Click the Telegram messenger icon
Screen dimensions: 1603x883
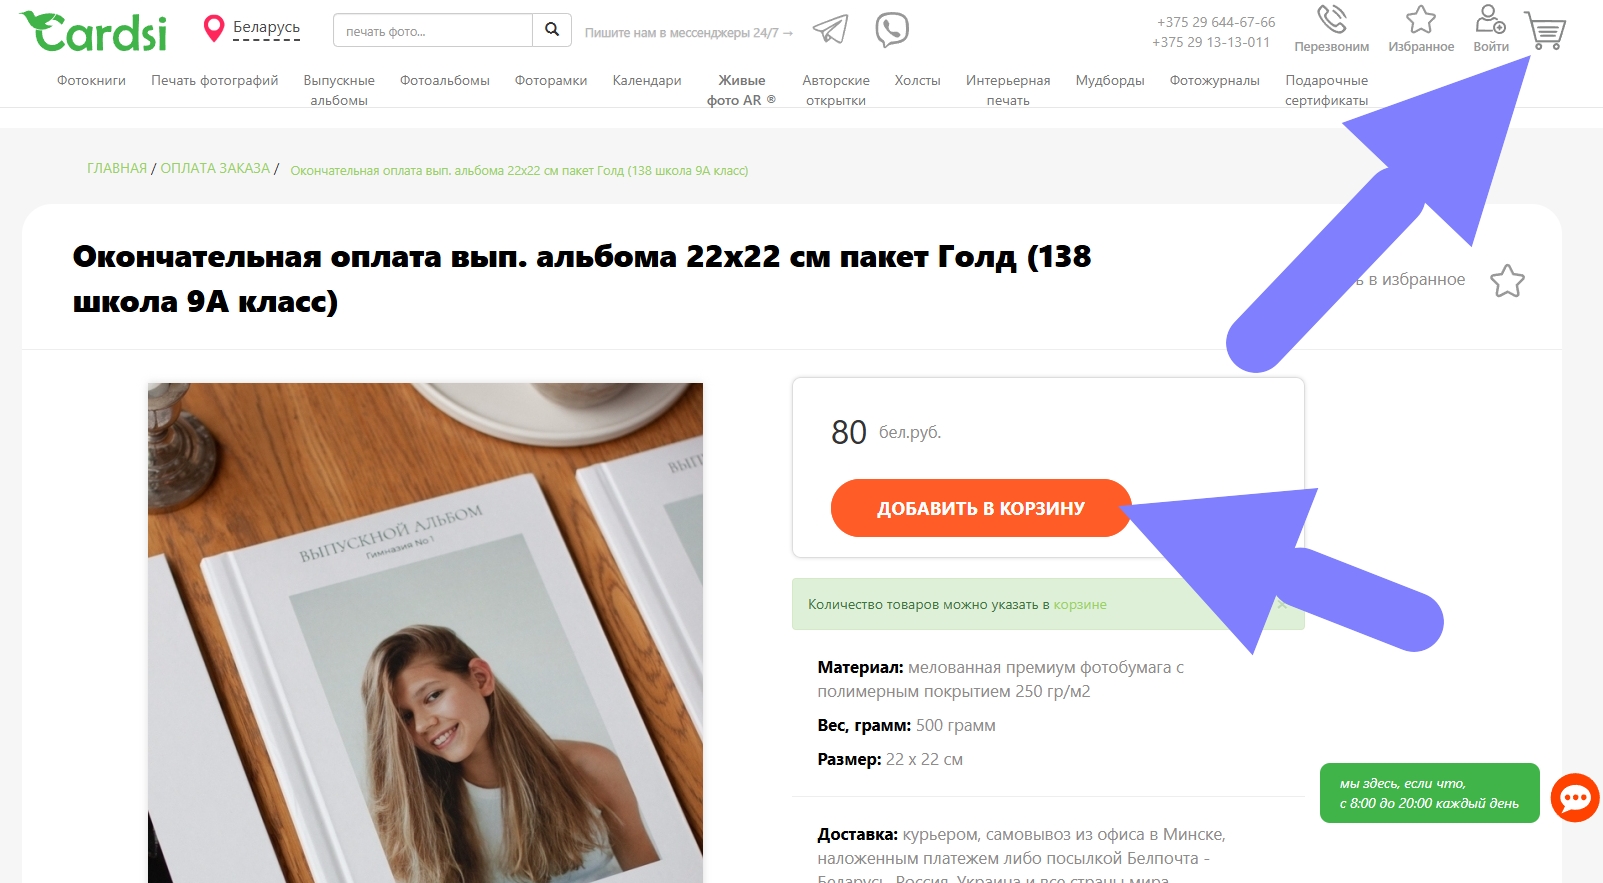pyautogui.click(x=830, y=30)
